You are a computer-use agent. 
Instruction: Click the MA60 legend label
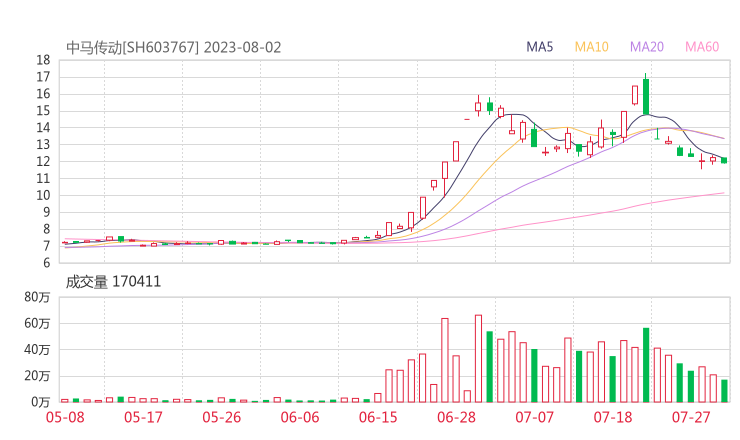pos(702,47)
